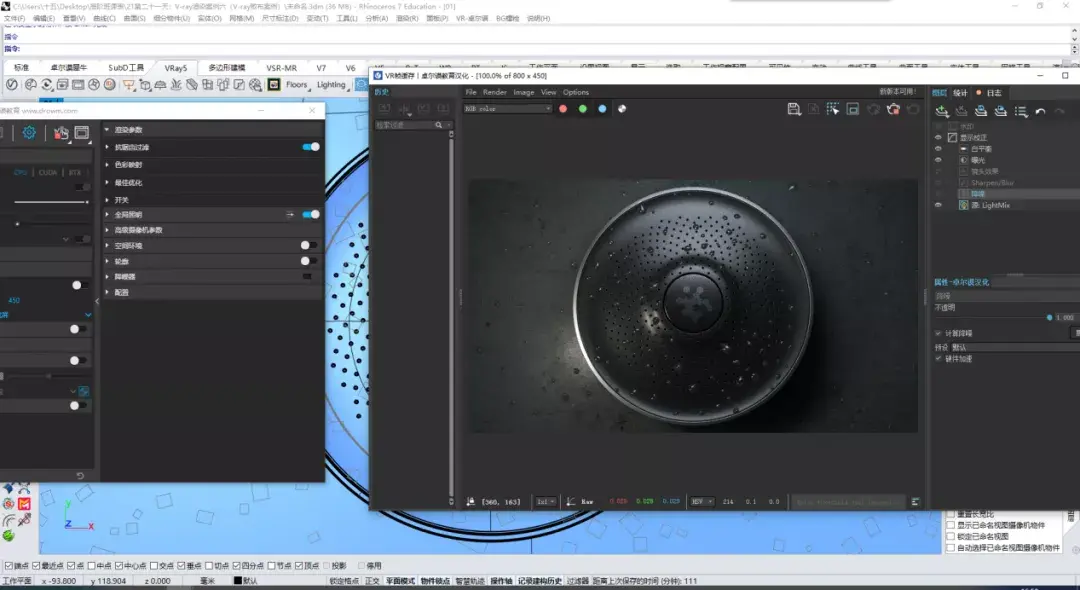Click the region render selection icon
This screenshot has height=590, width=1080.
pyautogui.click(x=833, y=109)
